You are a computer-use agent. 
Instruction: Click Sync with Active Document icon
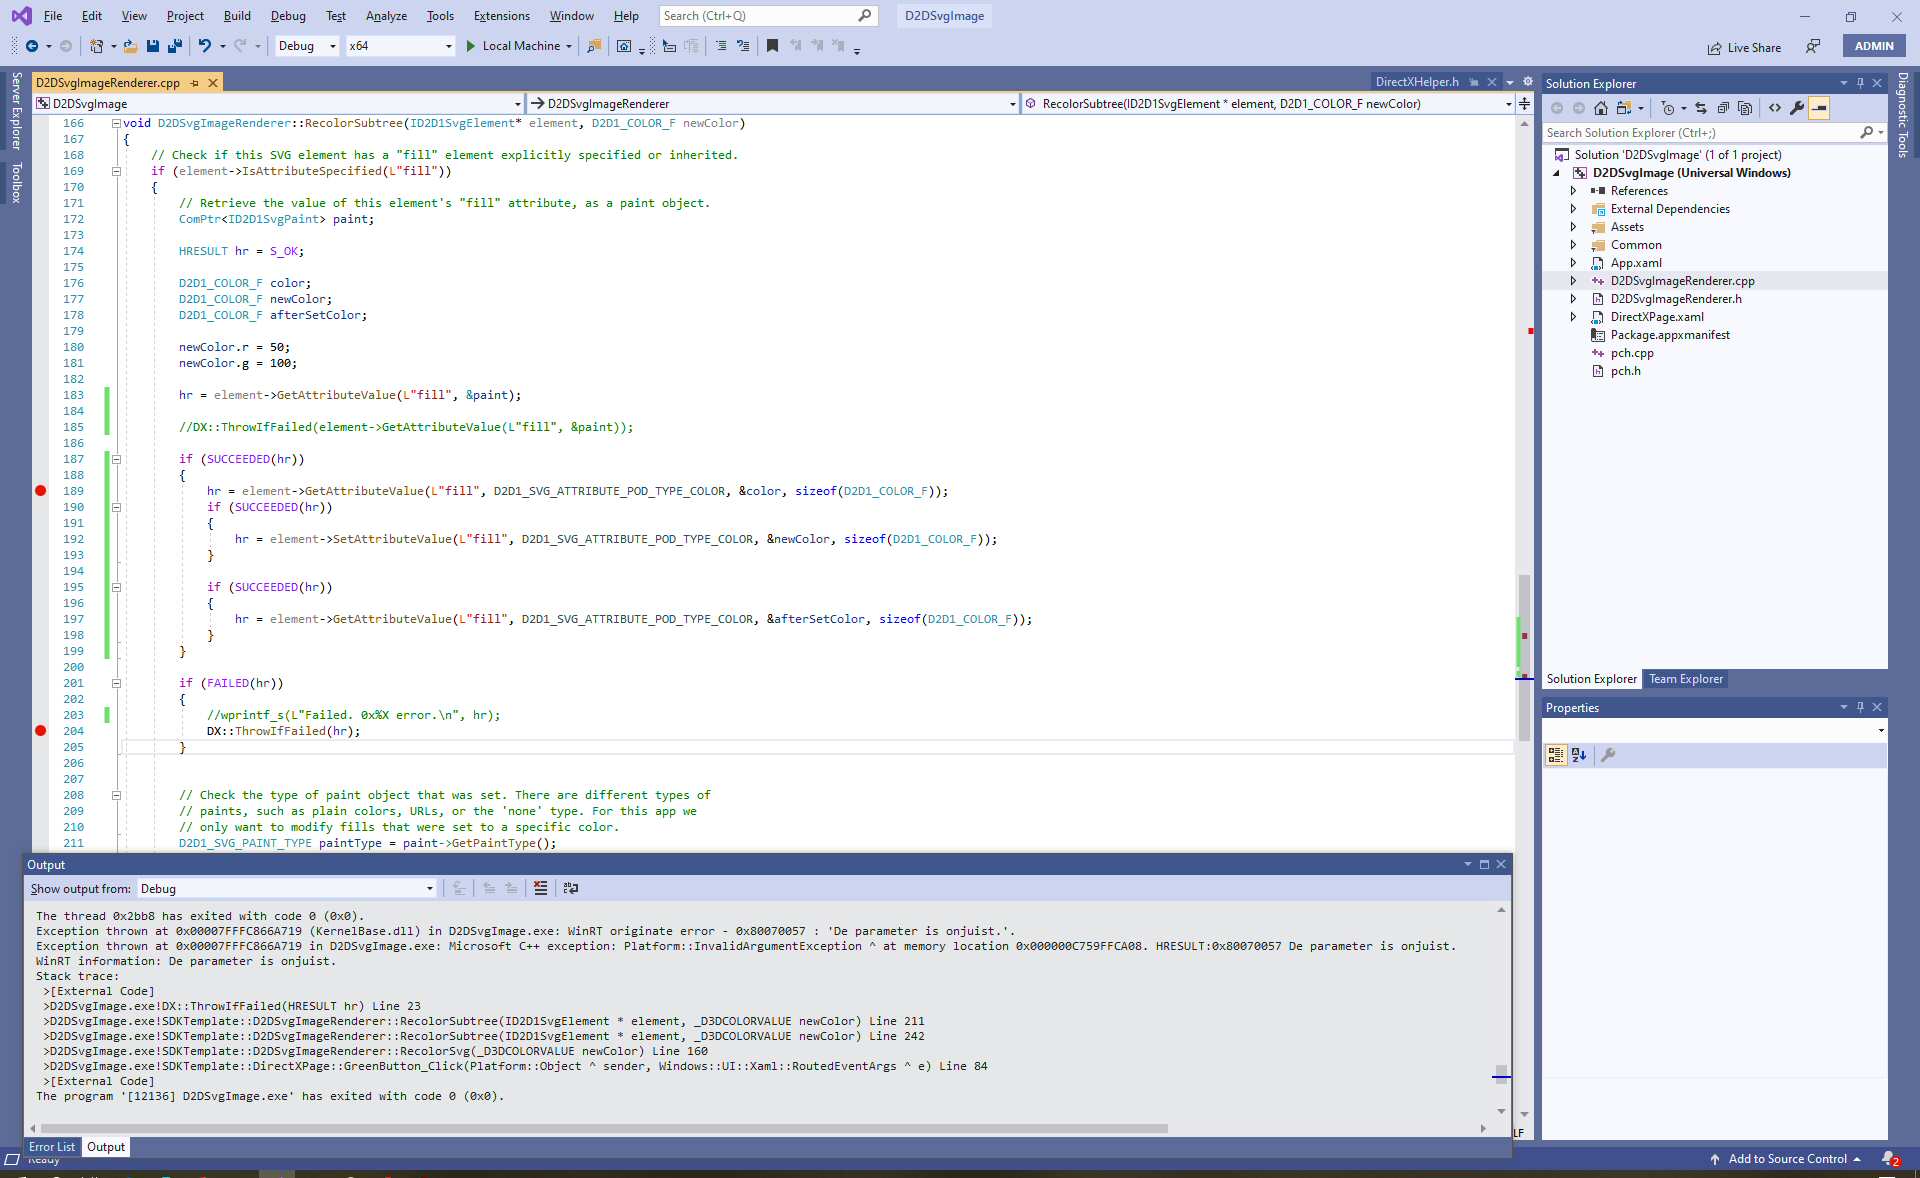(x=1701, y=108)
